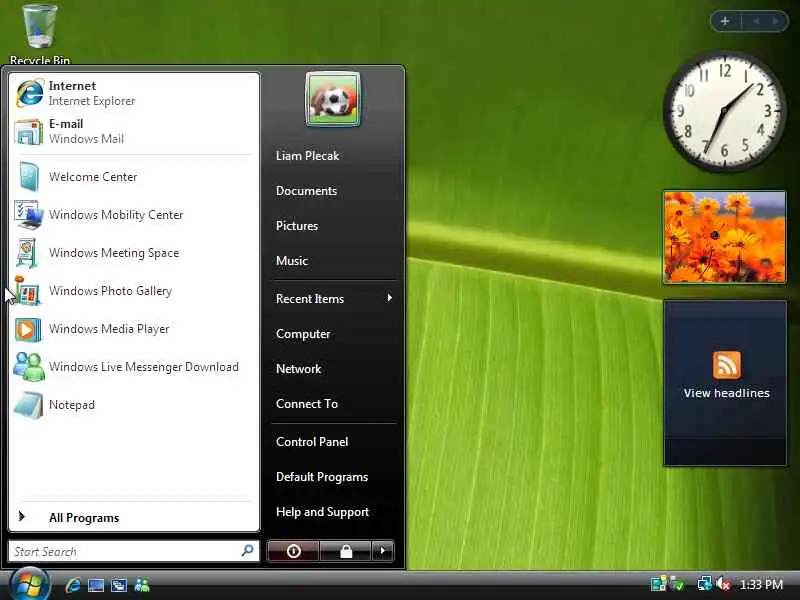Click View headlines in feed gadget

727,393
